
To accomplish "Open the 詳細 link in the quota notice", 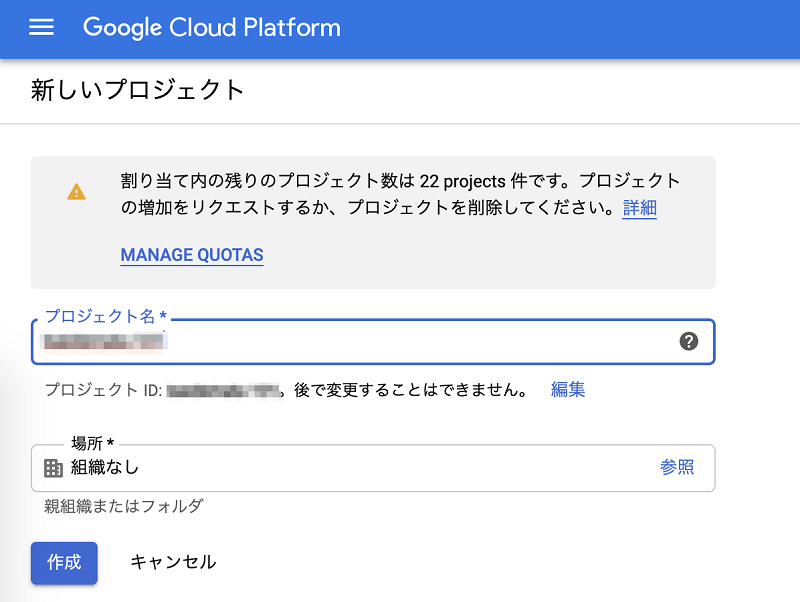I will pyautogui.click(x=639, y=208).
